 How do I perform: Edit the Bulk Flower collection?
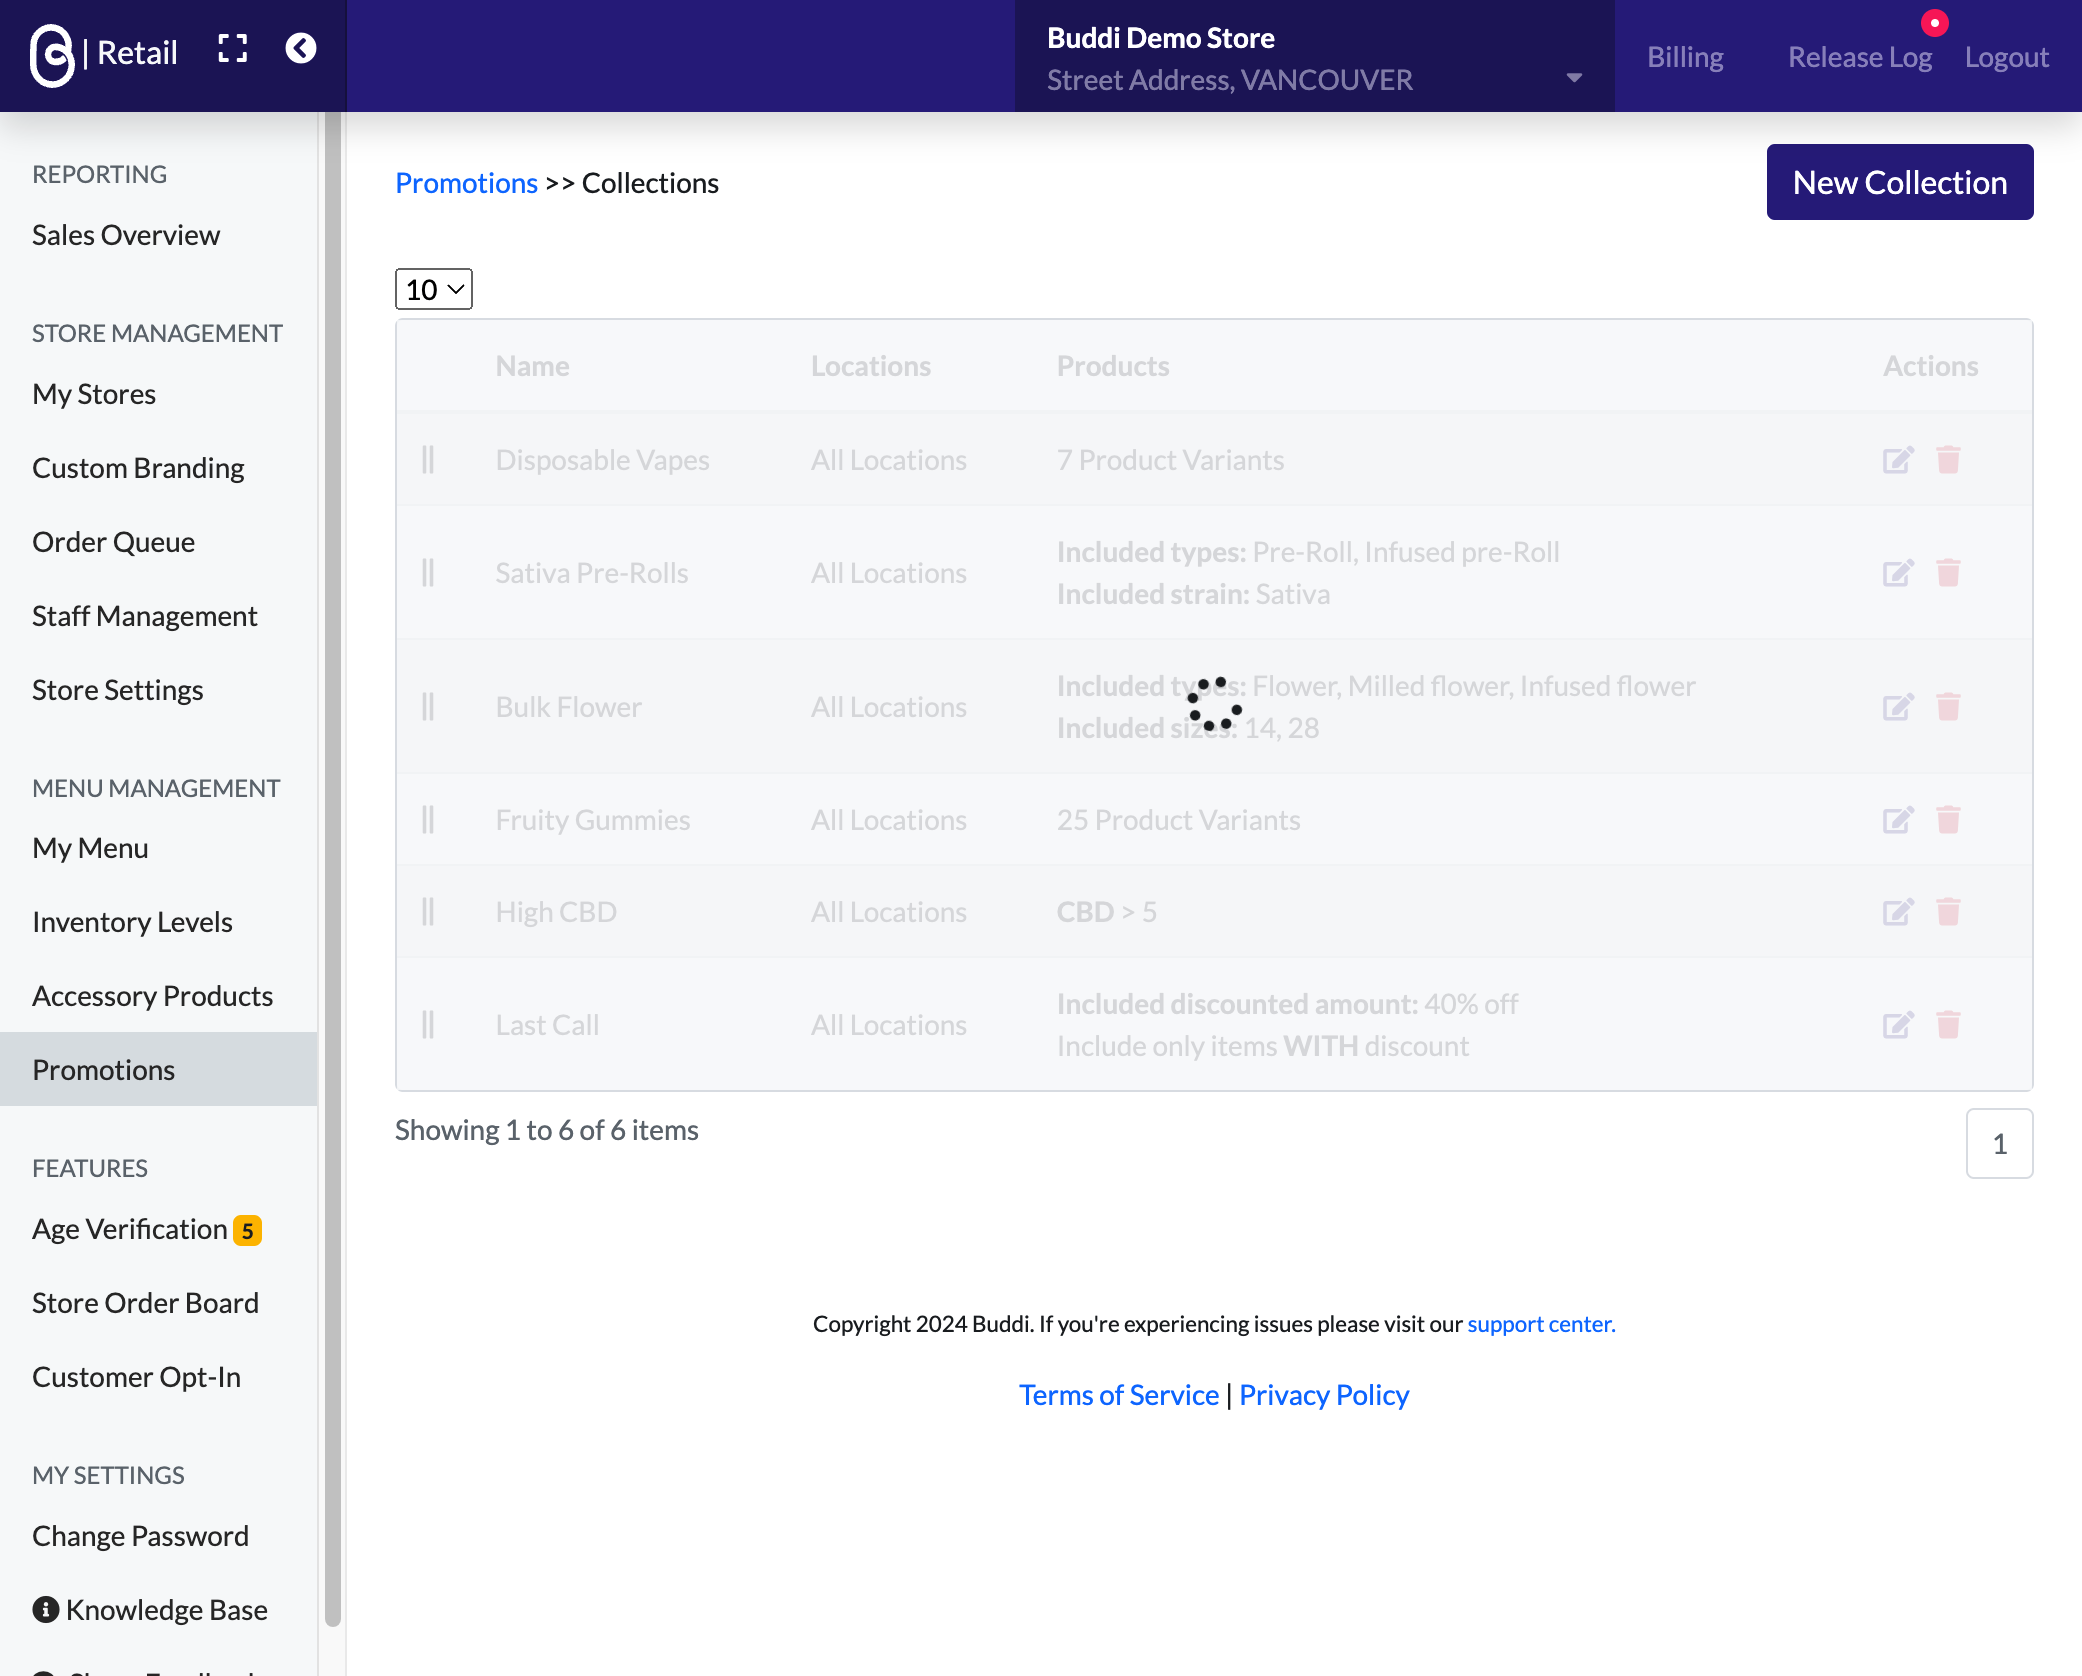pos(1898,707)
